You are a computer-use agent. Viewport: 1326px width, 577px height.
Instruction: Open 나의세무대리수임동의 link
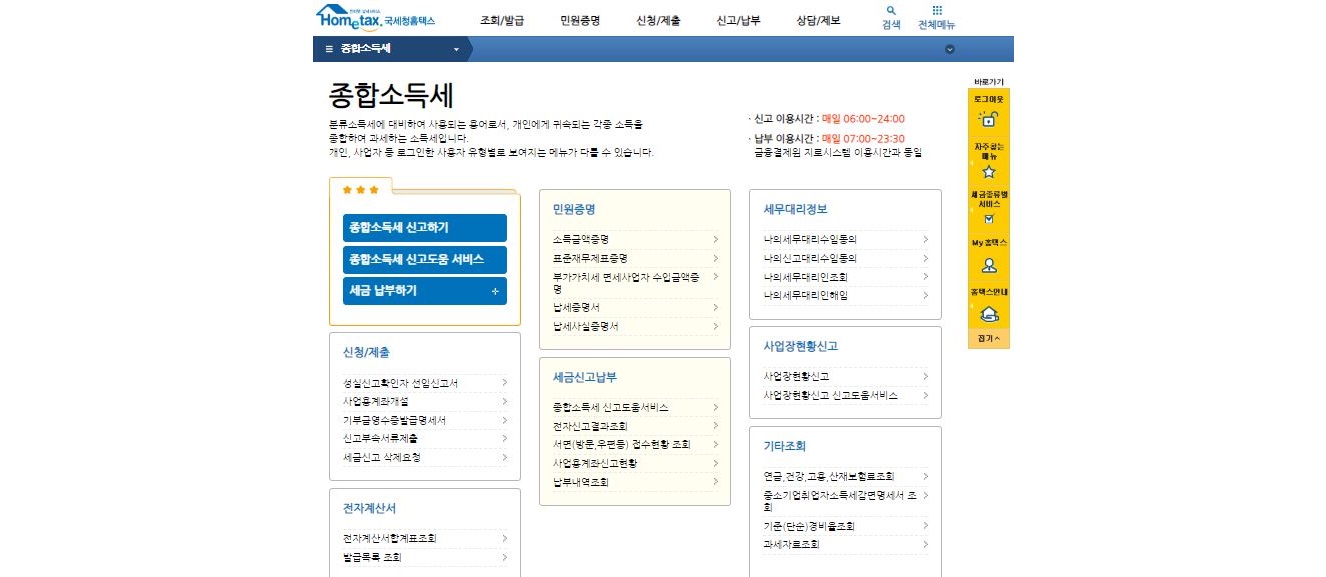coord(810,239)
